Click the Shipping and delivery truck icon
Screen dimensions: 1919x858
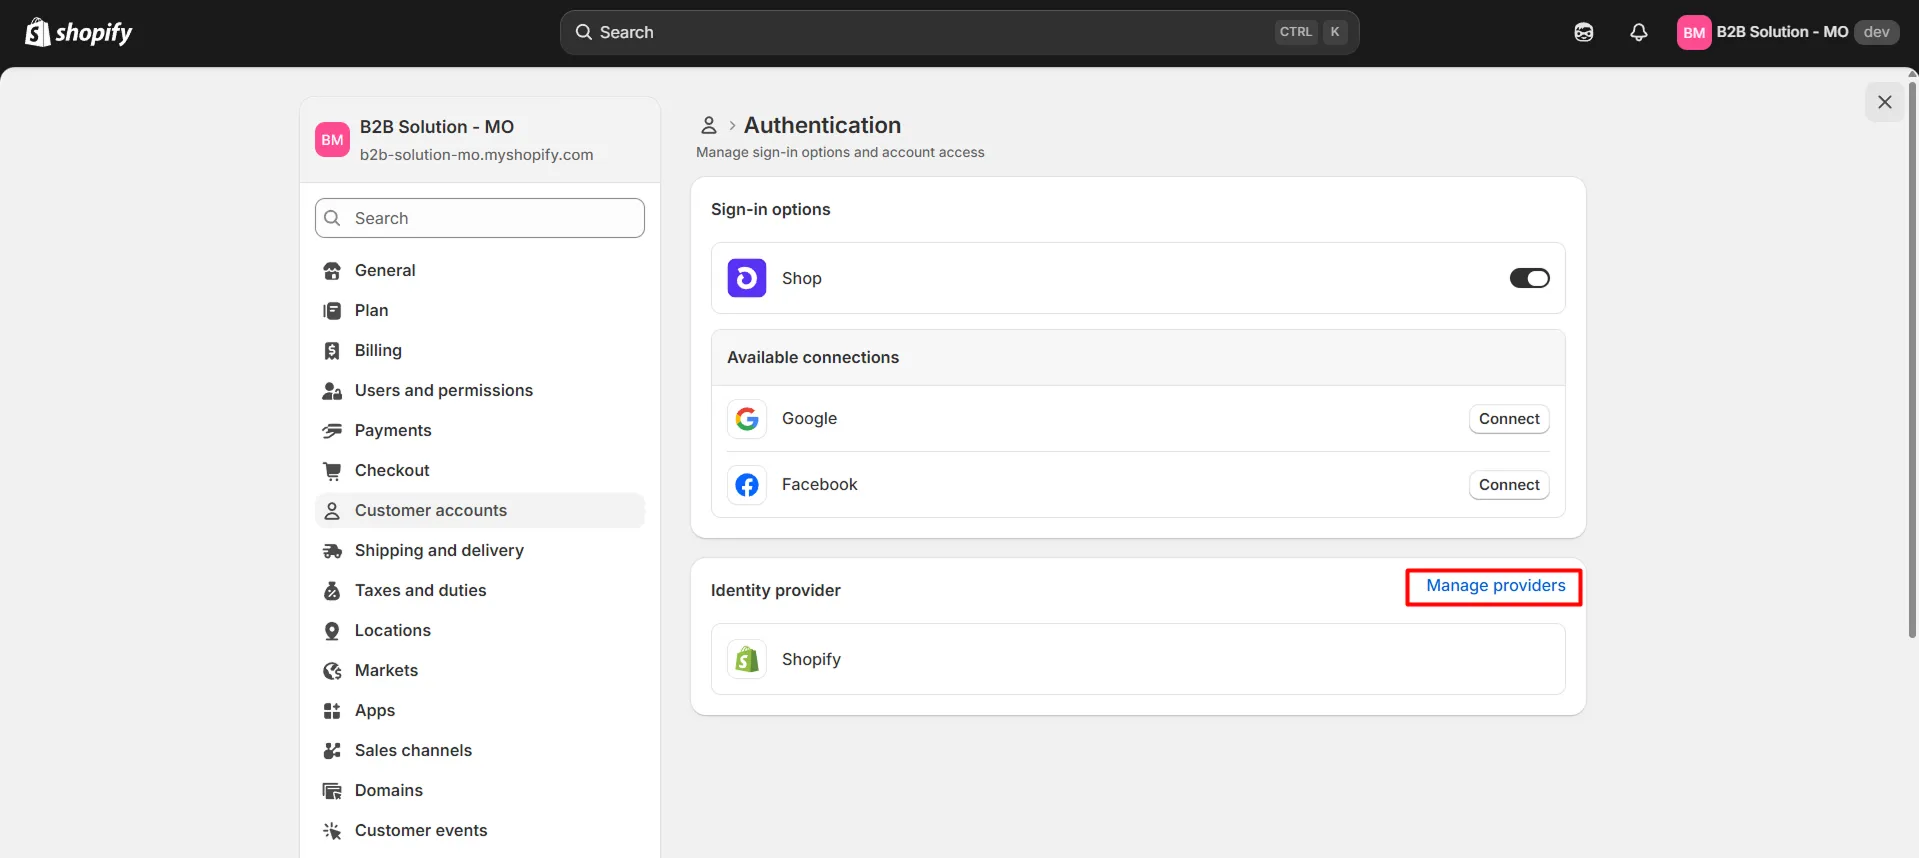click(332, 551)
